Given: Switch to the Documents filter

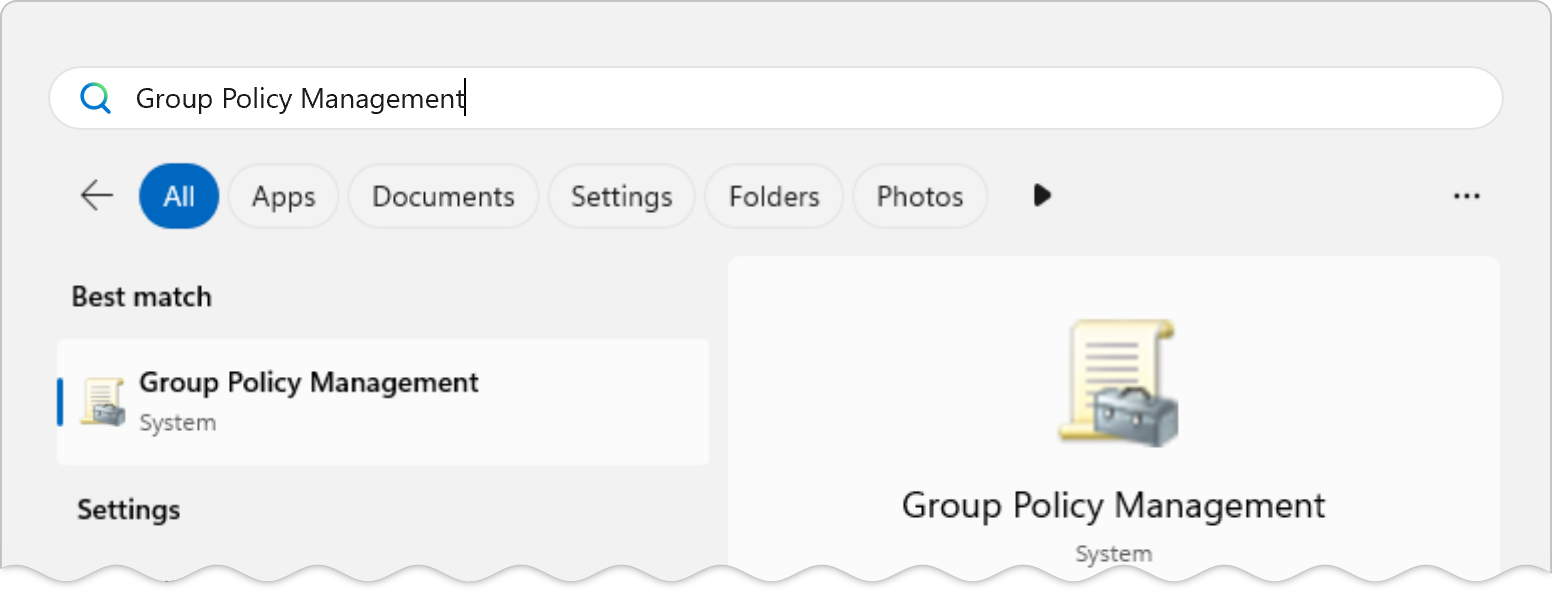Looking at the screenshot, I should tap(443, 196).
